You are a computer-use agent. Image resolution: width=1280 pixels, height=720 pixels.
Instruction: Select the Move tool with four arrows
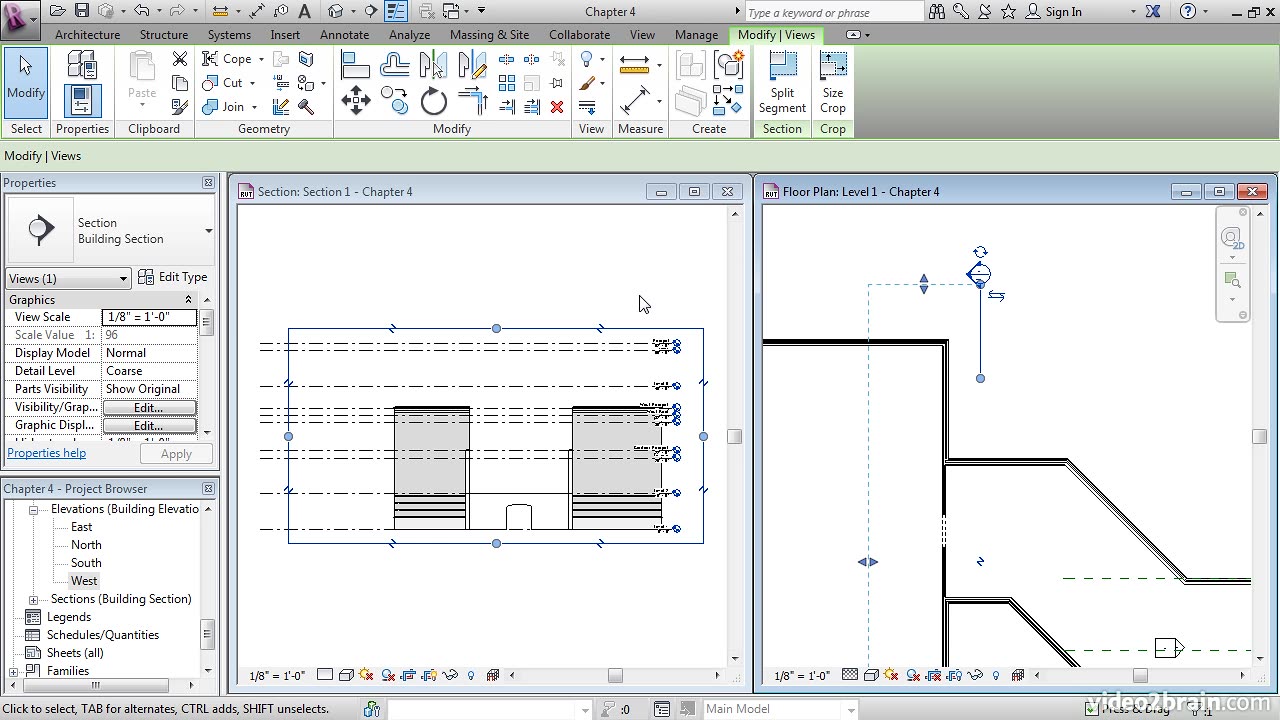[x=356, y=100]
